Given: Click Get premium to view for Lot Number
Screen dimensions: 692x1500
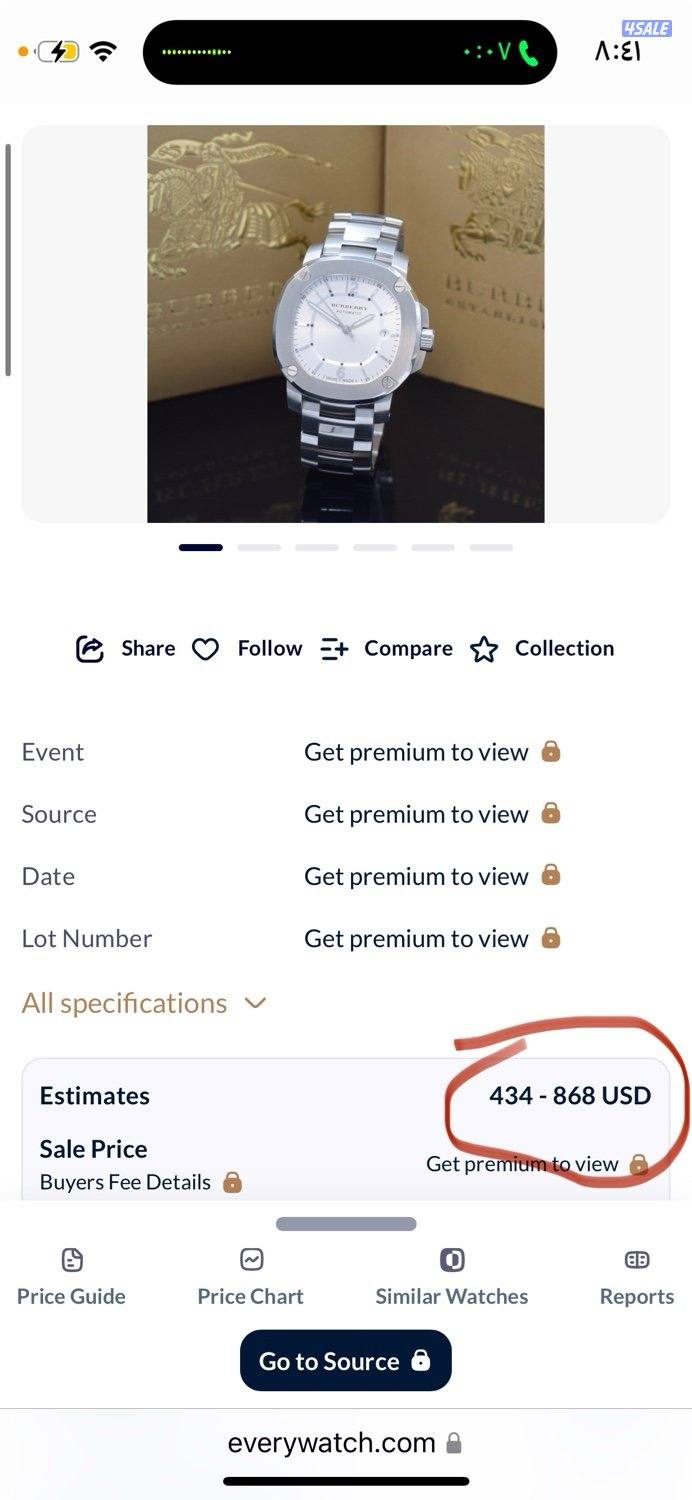Looking at the screenshot, I should [x=416, y=939].
